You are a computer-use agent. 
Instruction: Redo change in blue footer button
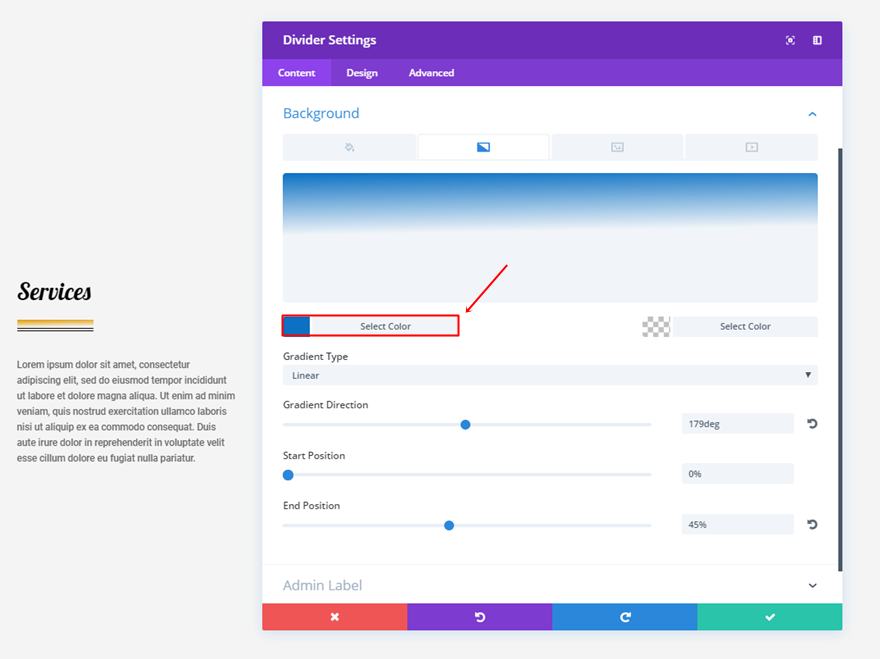click(625, 617)
